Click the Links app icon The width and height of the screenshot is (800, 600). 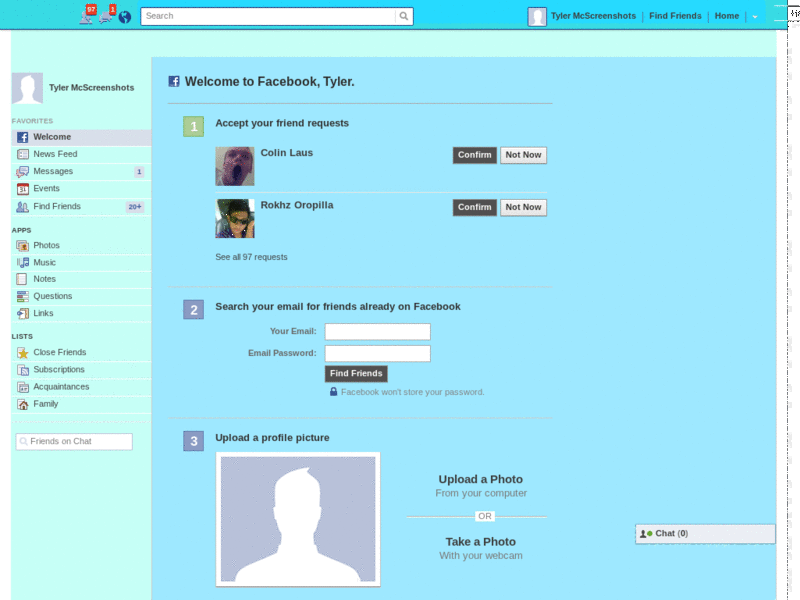pyautogui.click(x=22, y=313)
